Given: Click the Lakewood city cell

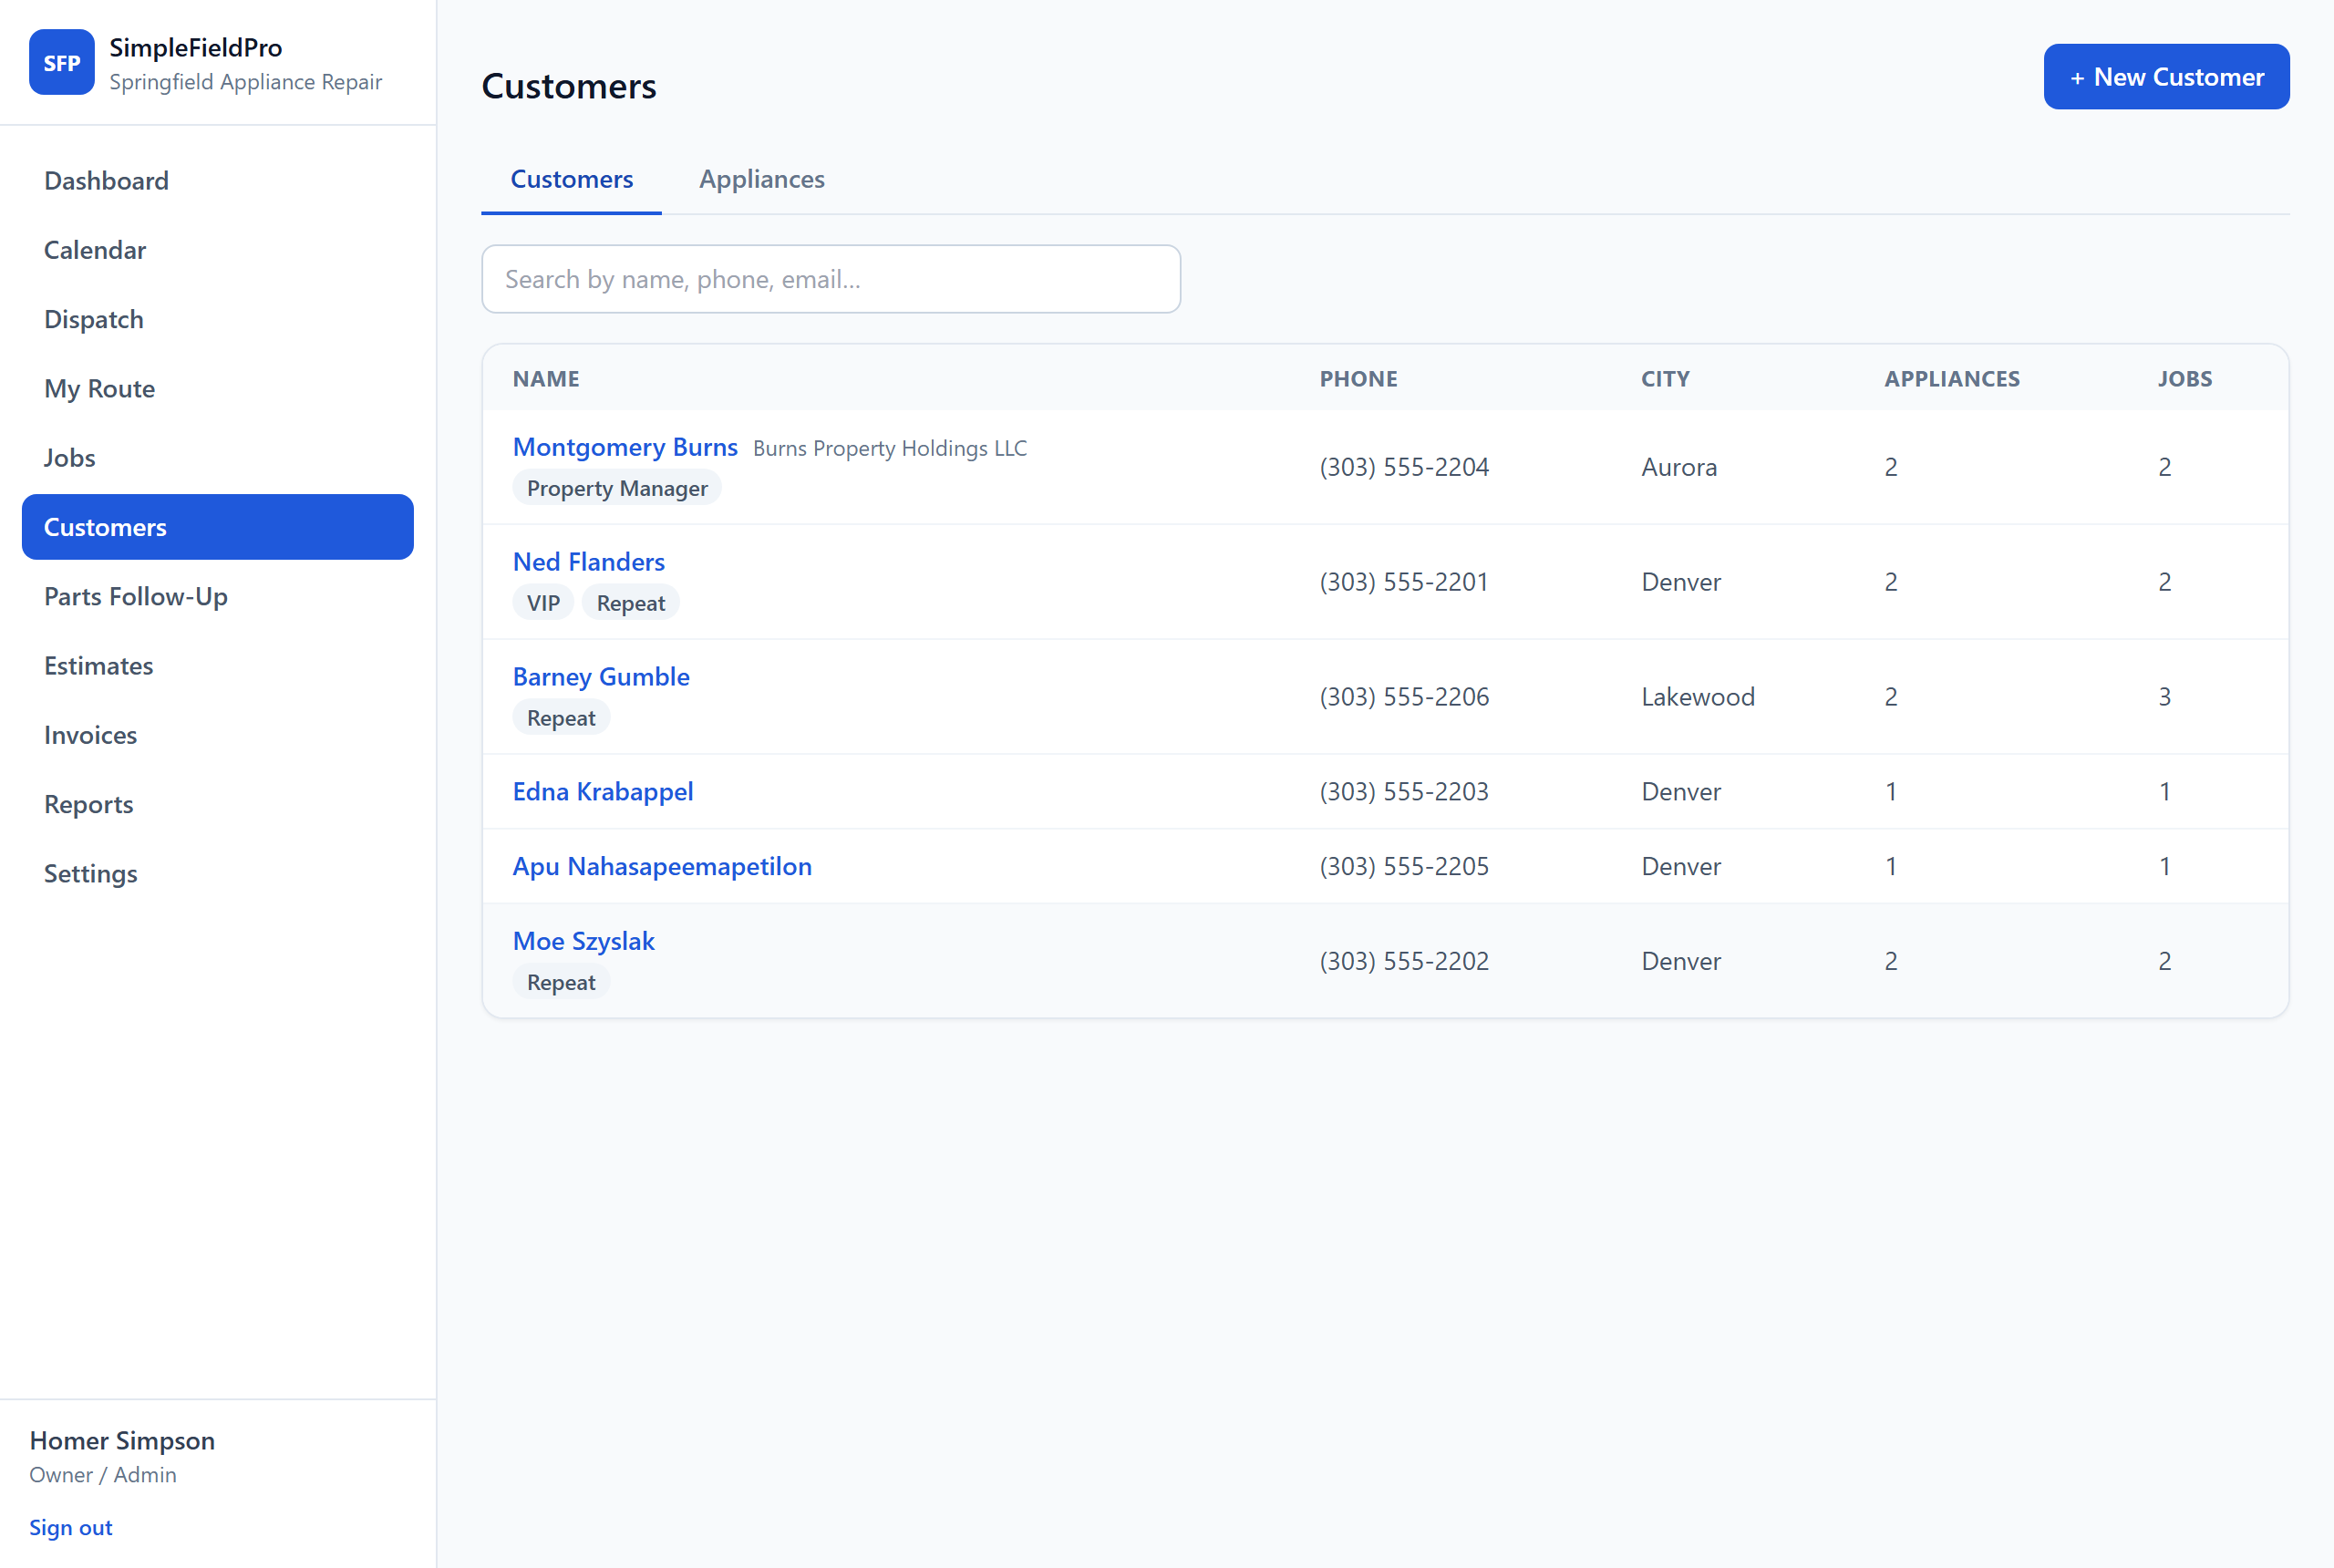Looking at the screenshot, I should click(1698, 697).
